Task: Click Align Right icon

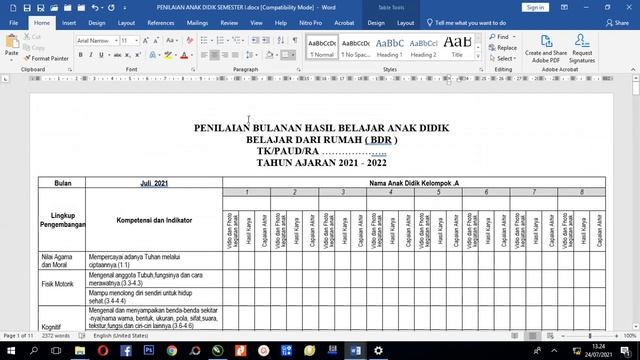Action: [225, 55]
